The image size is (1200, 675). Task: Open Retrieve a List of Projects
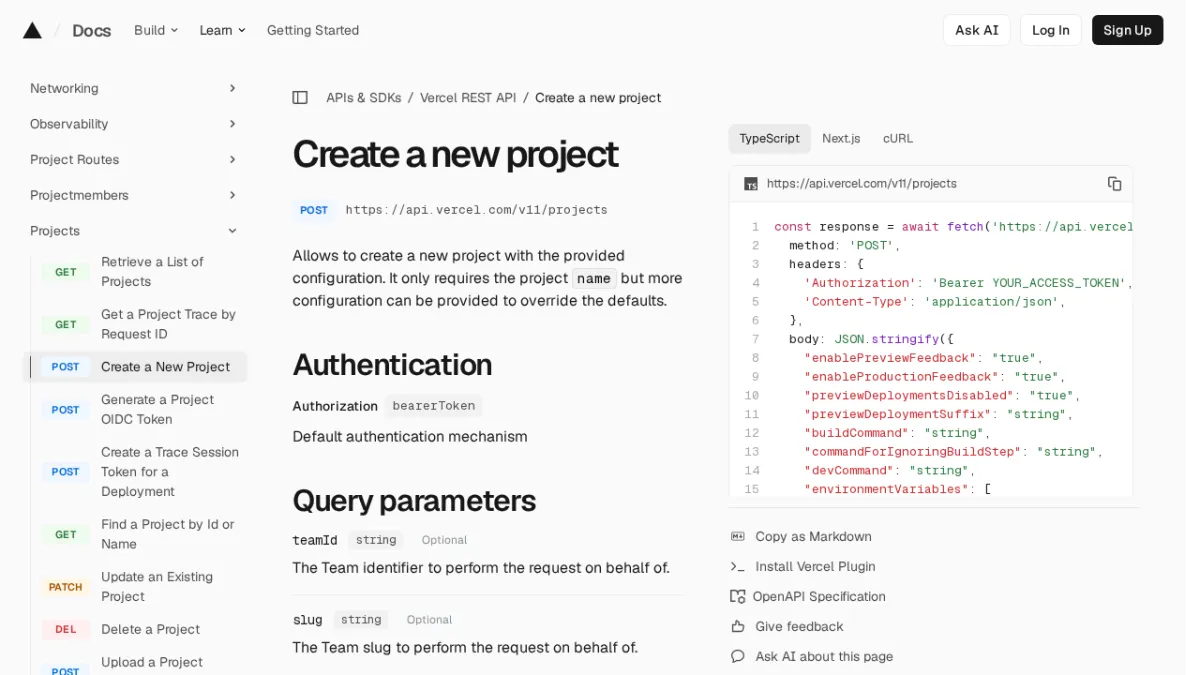[152, 272]
